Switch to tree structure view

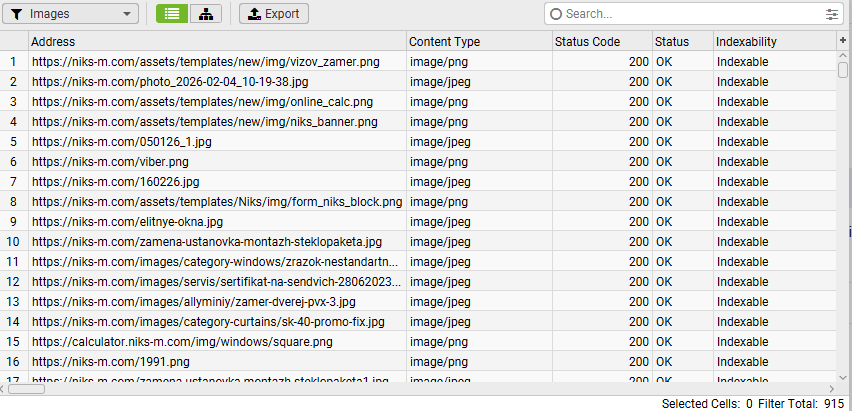[x=205, y=14]
